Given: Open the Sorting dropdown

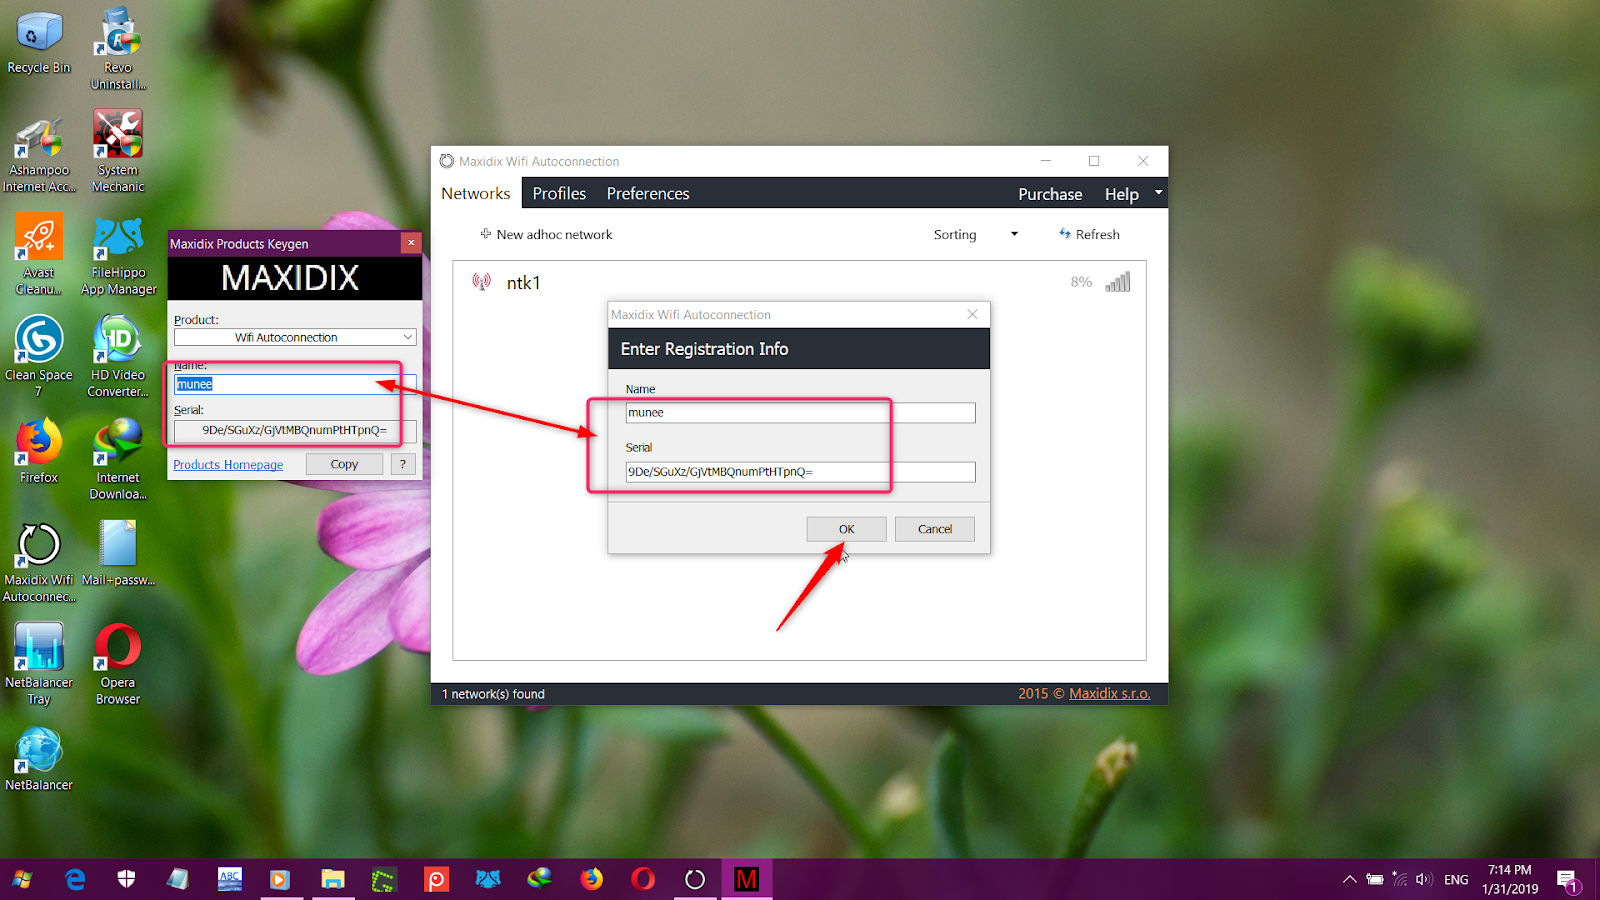Looking at the screenshot, I should click(x=975, y=234).
